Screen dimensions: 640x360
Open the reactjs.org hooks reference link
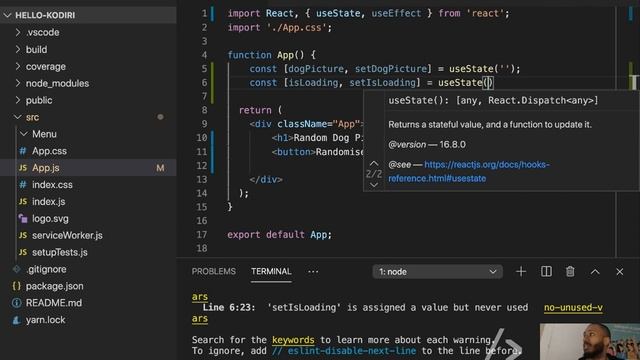[469, 171]
